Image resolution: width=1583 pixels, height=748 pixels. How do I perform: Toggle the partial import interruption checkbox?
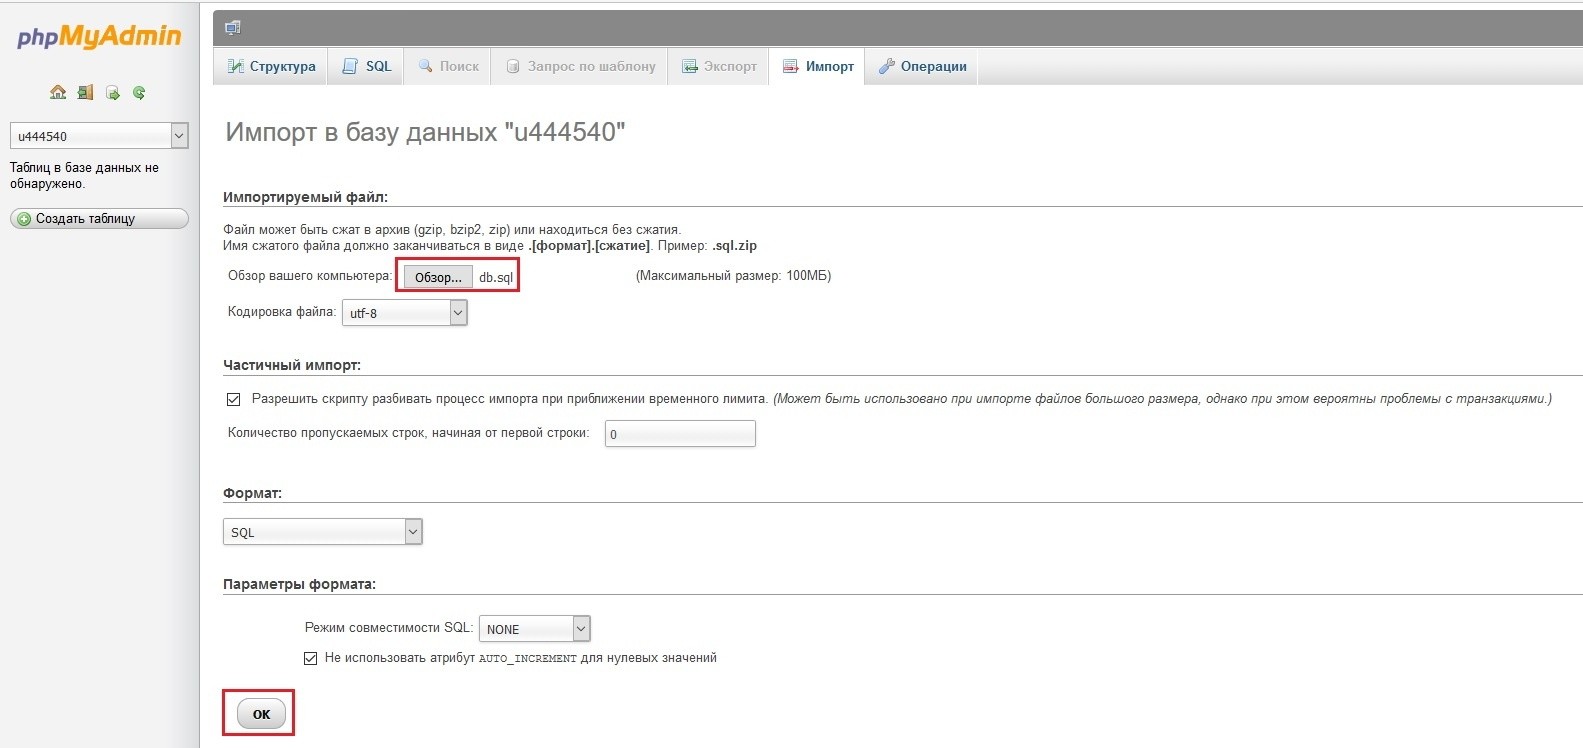coord(234,399)
